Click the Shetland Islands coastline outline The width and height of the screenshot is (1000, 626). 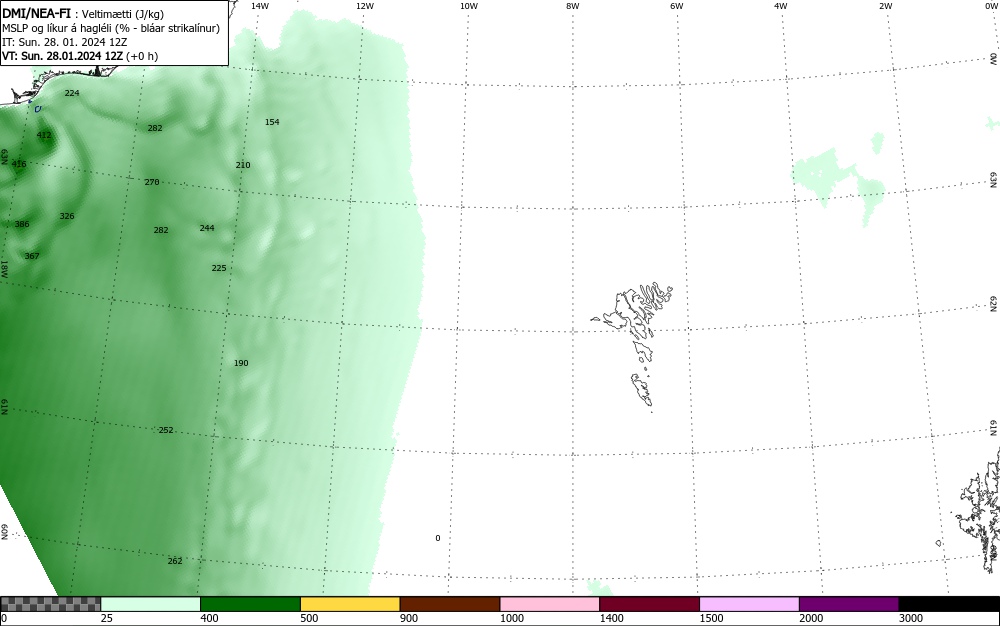pyautogui.click(x=978, y=510)
